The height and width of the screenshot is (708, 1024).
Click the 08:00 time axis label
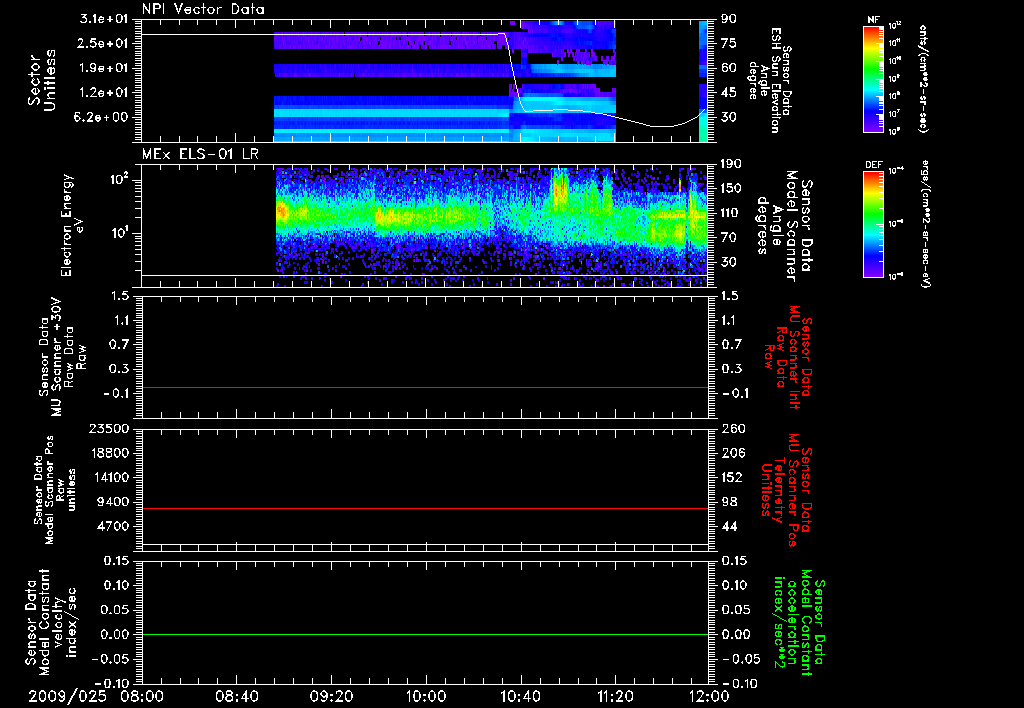point(142,696)
